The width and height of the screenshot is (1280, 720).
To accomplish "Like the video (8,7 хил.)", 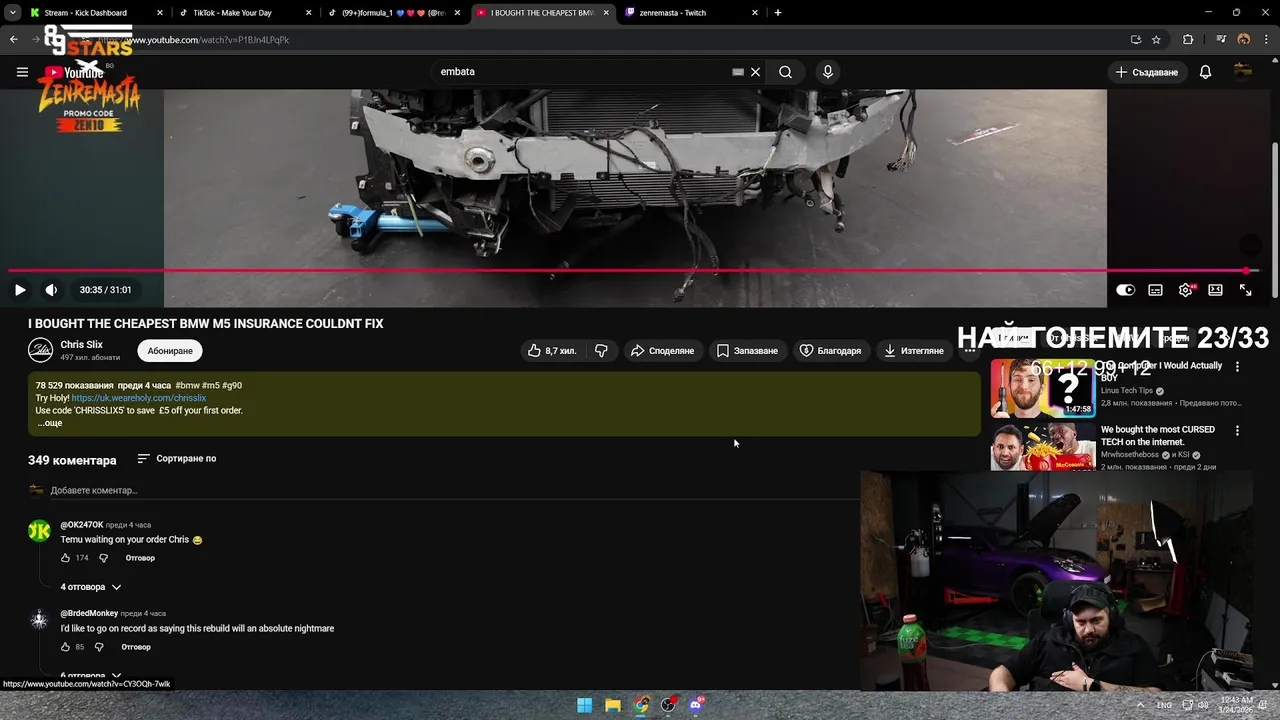I will tap(553, 351).
